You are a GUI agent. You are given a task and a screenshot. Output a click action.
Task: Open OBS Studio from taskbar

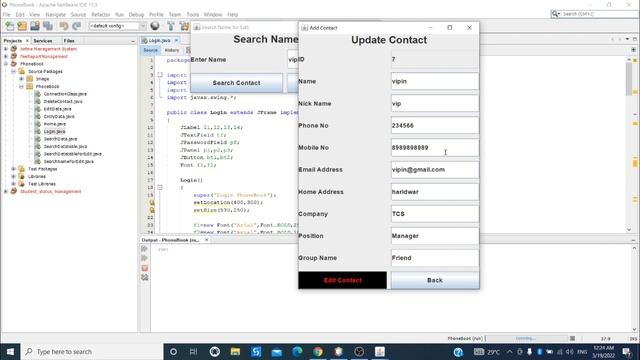coord(359,351)
